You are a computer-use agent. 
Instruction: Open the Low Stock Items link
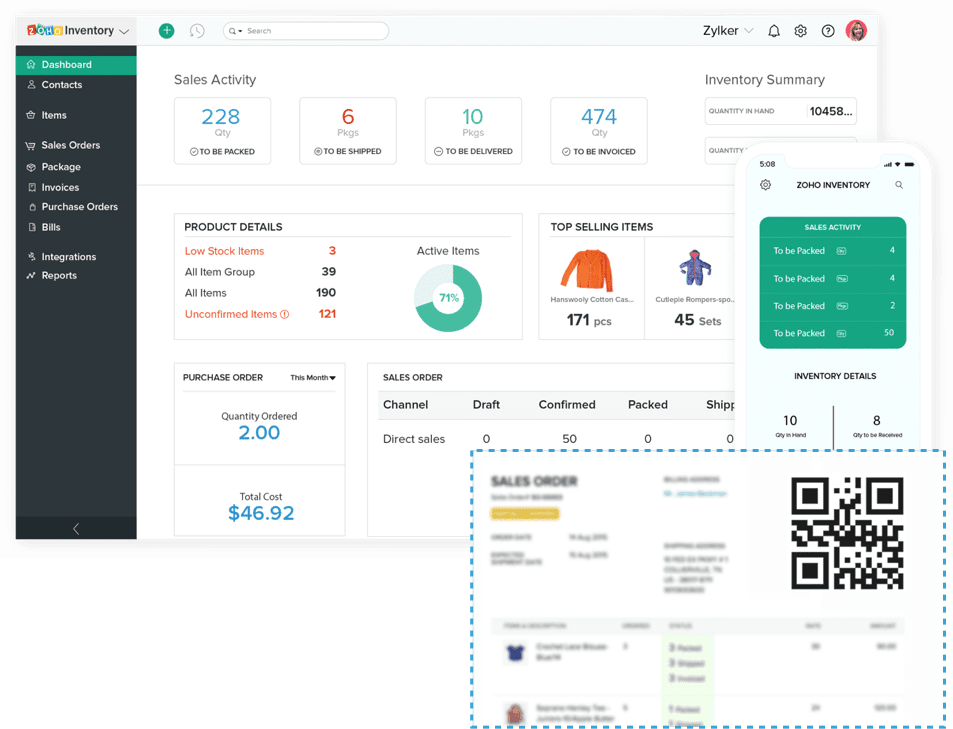224,251
